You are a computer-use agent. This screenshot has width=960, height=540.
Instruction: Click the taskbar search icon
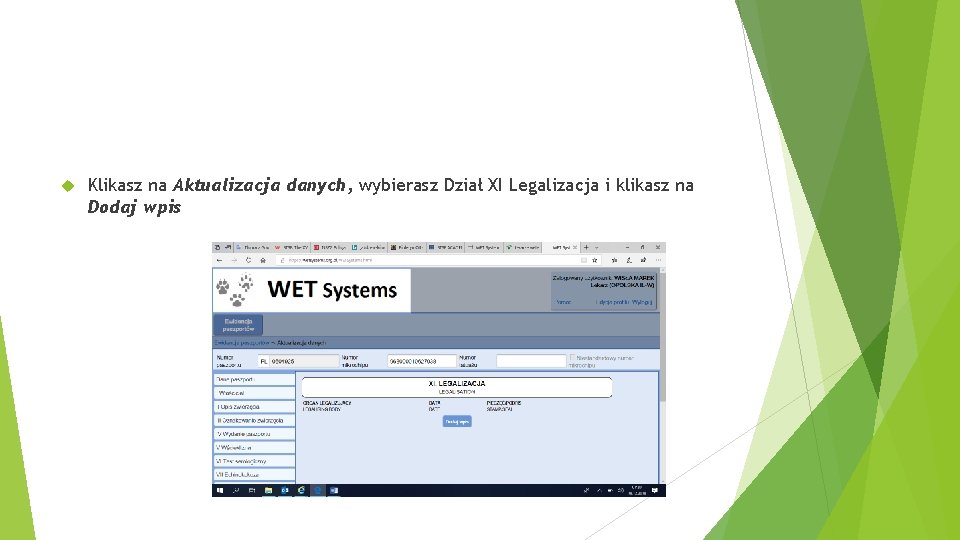click(x=236, y=490)
